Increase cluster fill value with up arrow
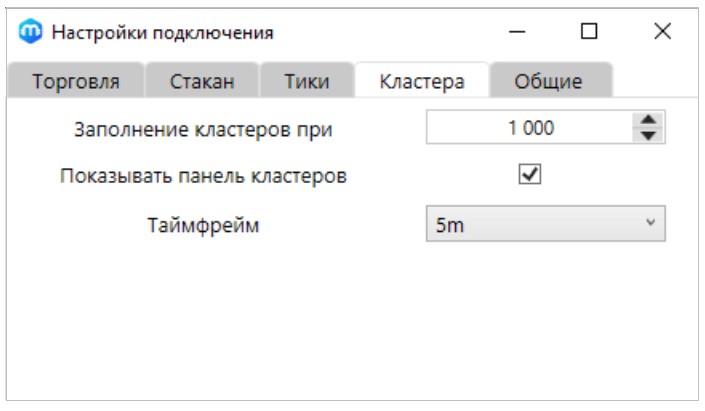The image size is (705, 411). click(x=648, y=121)
